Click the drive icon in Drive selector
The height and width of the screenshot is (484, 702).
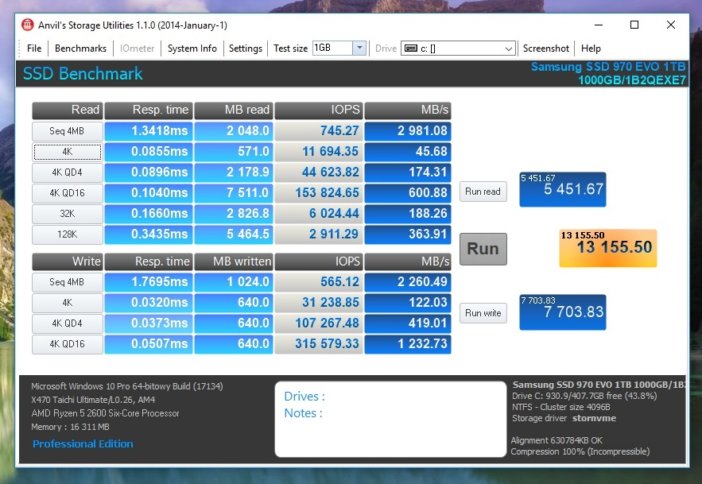(411, 48)
